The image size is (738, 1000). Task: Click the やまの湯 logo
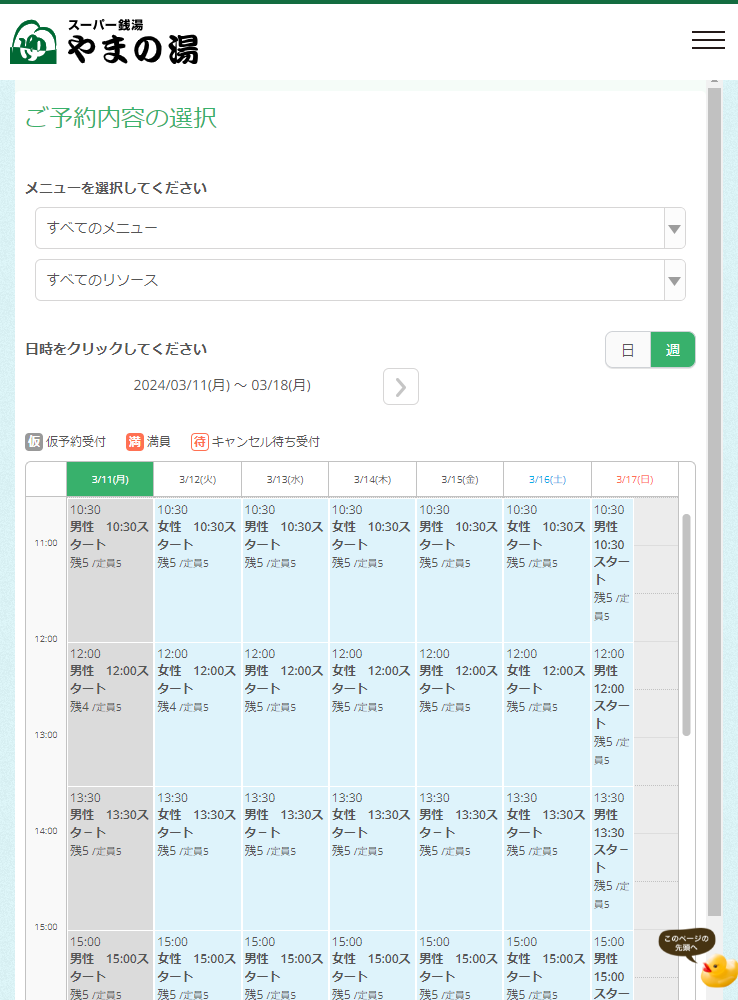(x=105, y=42)
